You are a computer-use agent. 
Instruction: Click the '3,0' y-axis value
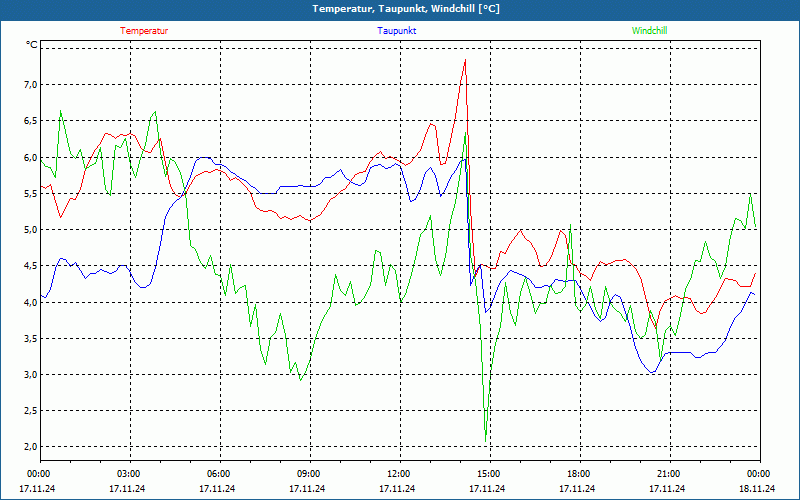(x=32, y=374)
